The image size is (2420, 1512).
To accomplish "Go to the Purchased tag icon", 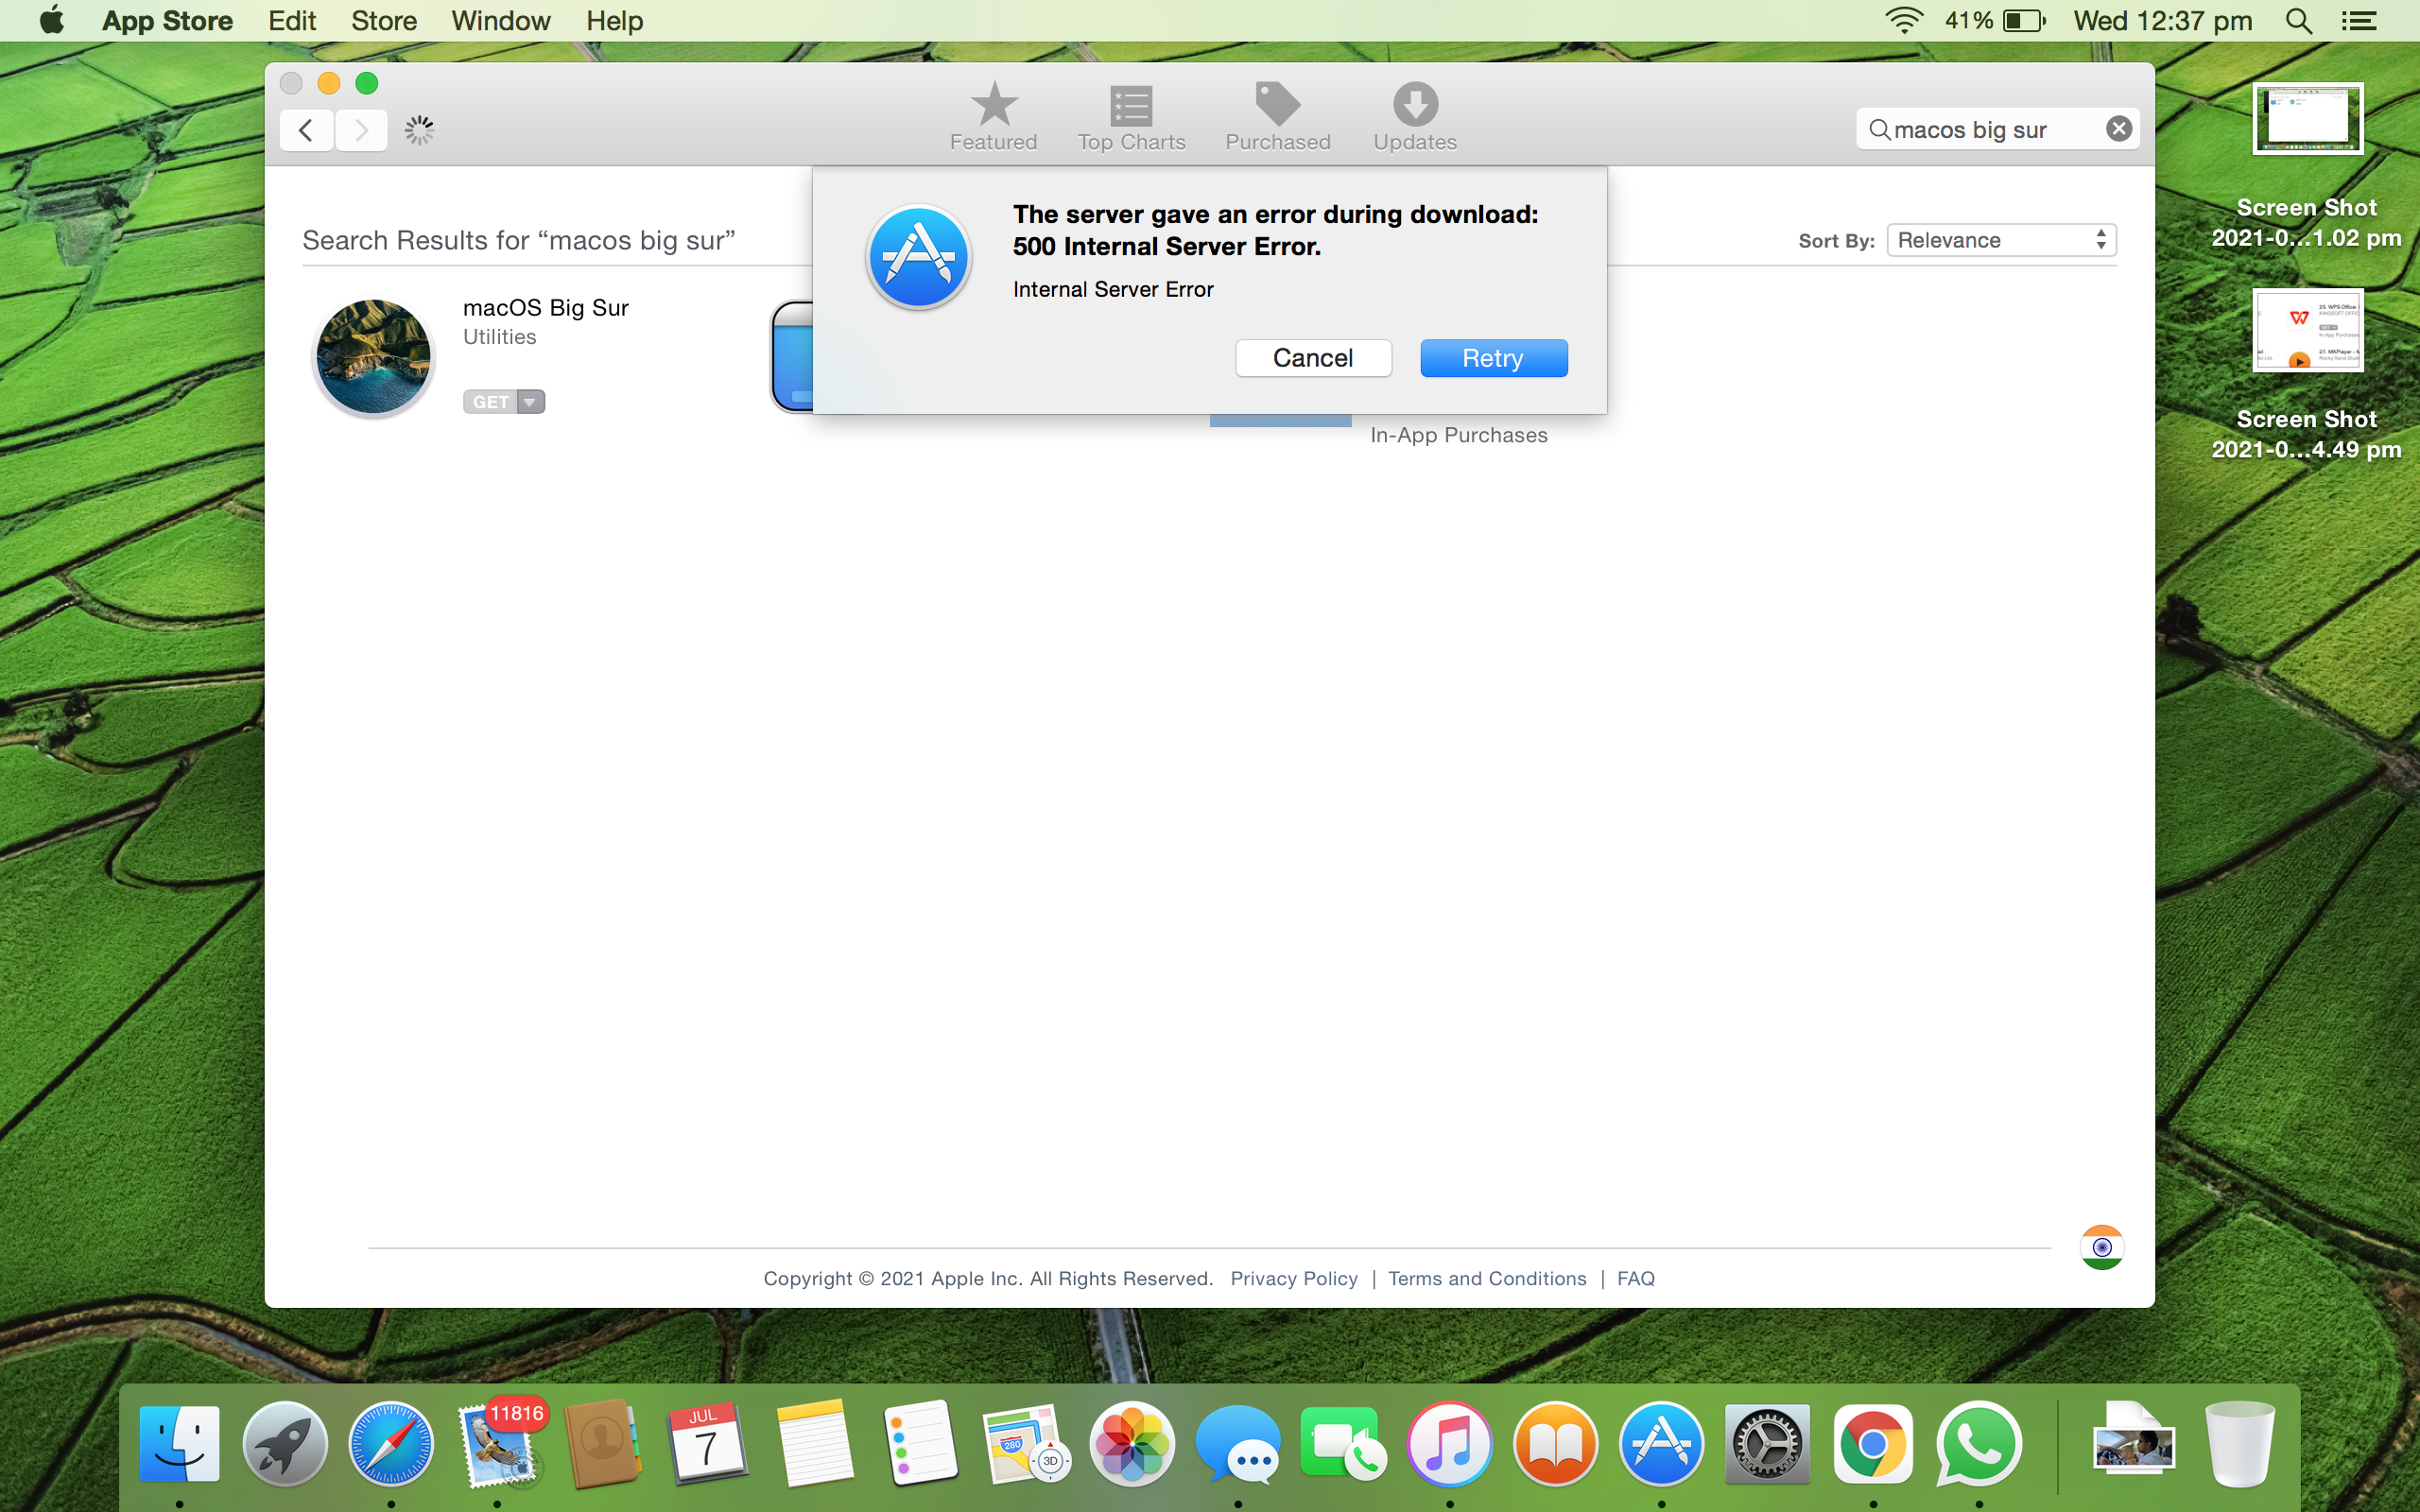I will tap(1277, 104).
